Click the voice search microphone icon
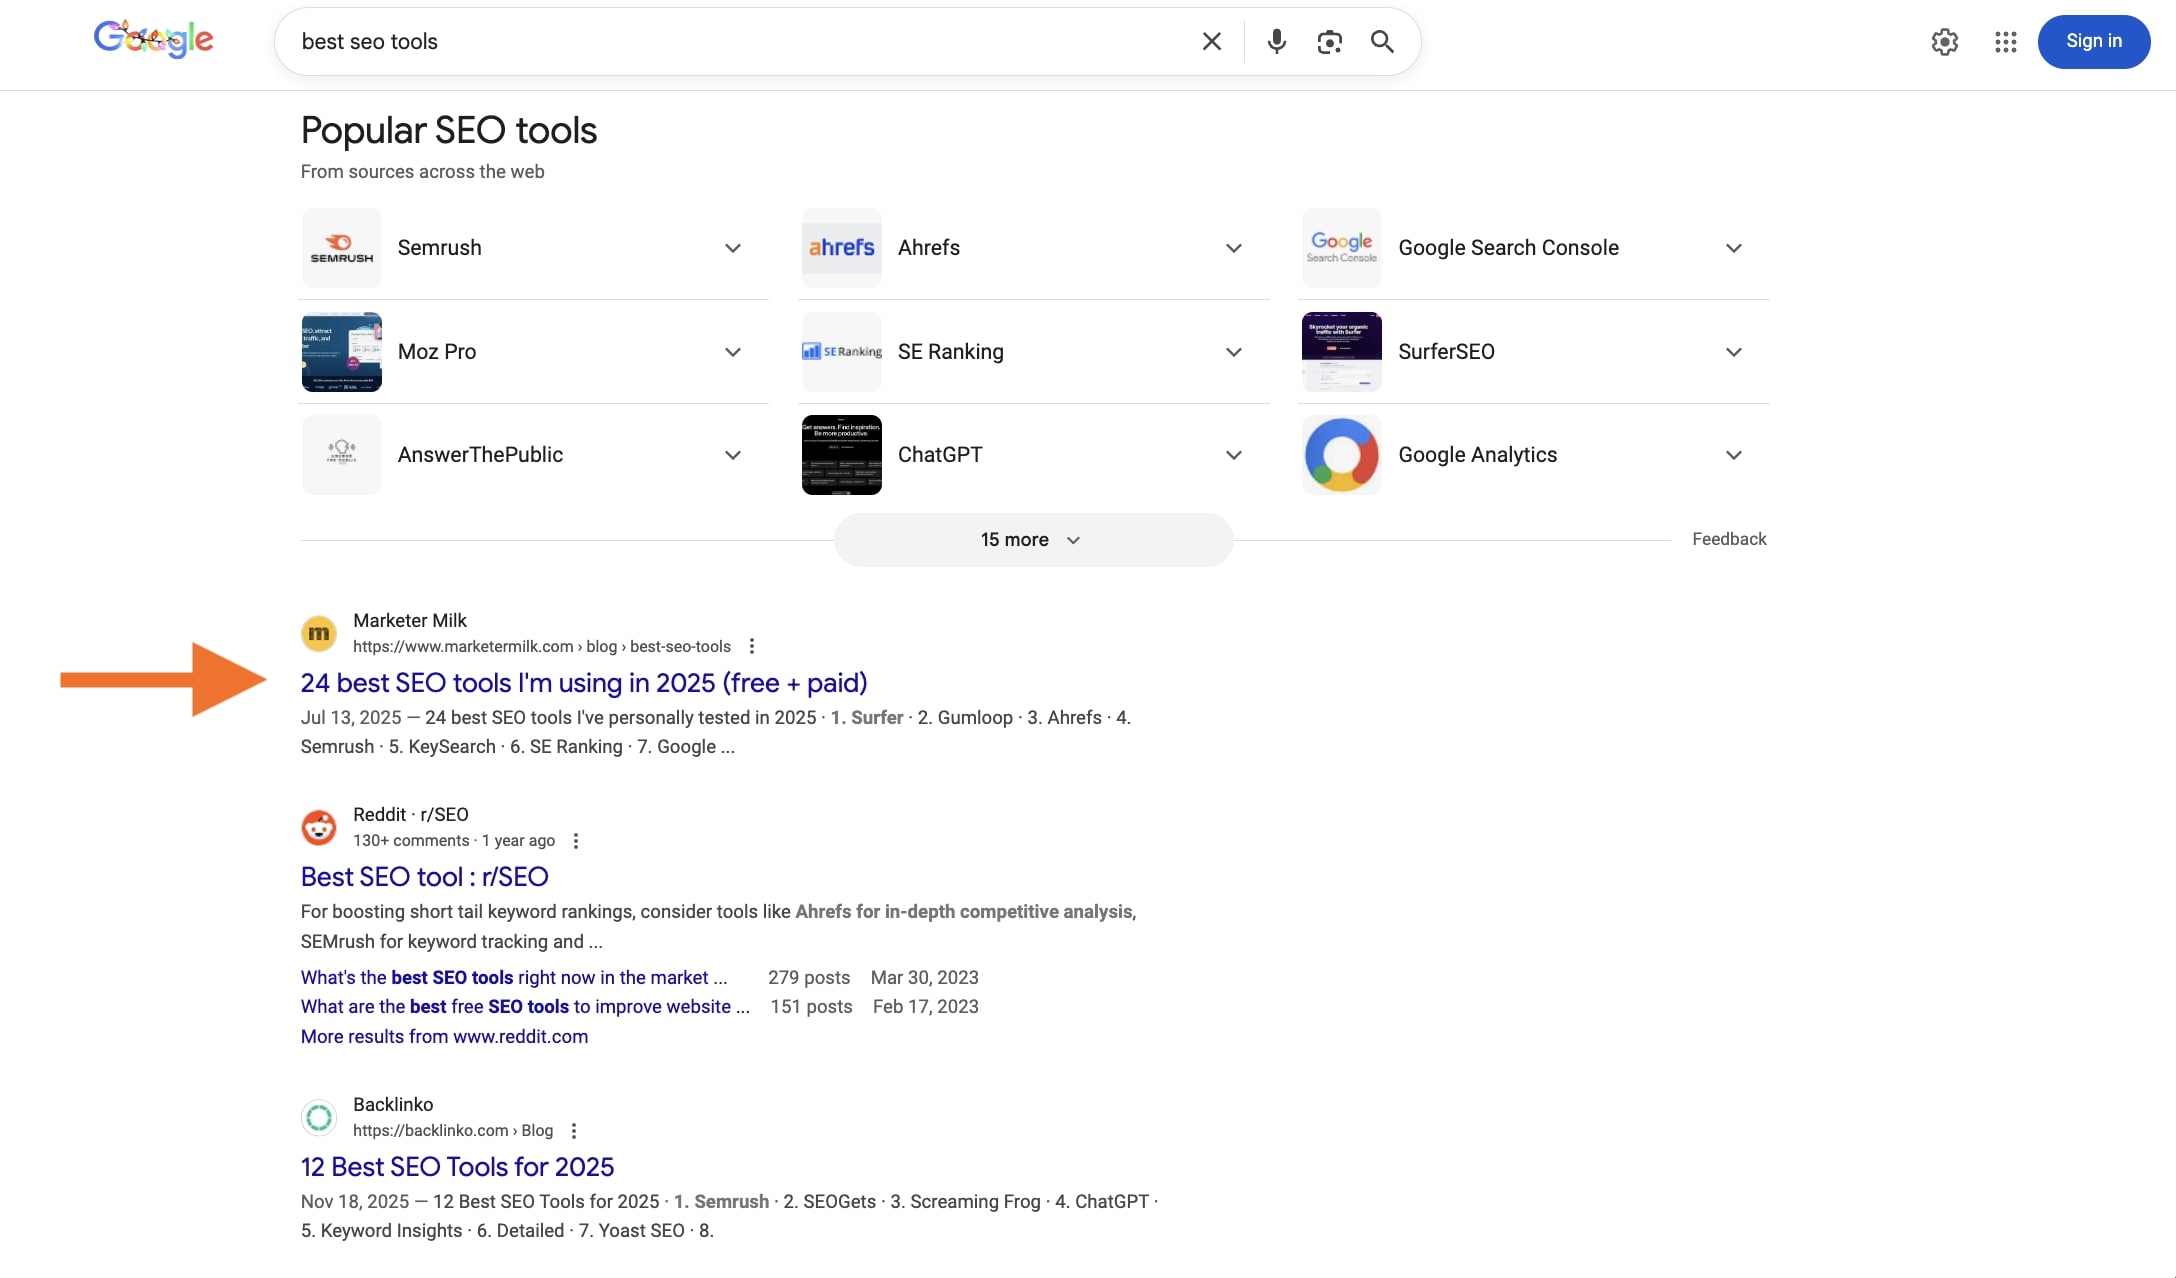 coord(1276,41)
